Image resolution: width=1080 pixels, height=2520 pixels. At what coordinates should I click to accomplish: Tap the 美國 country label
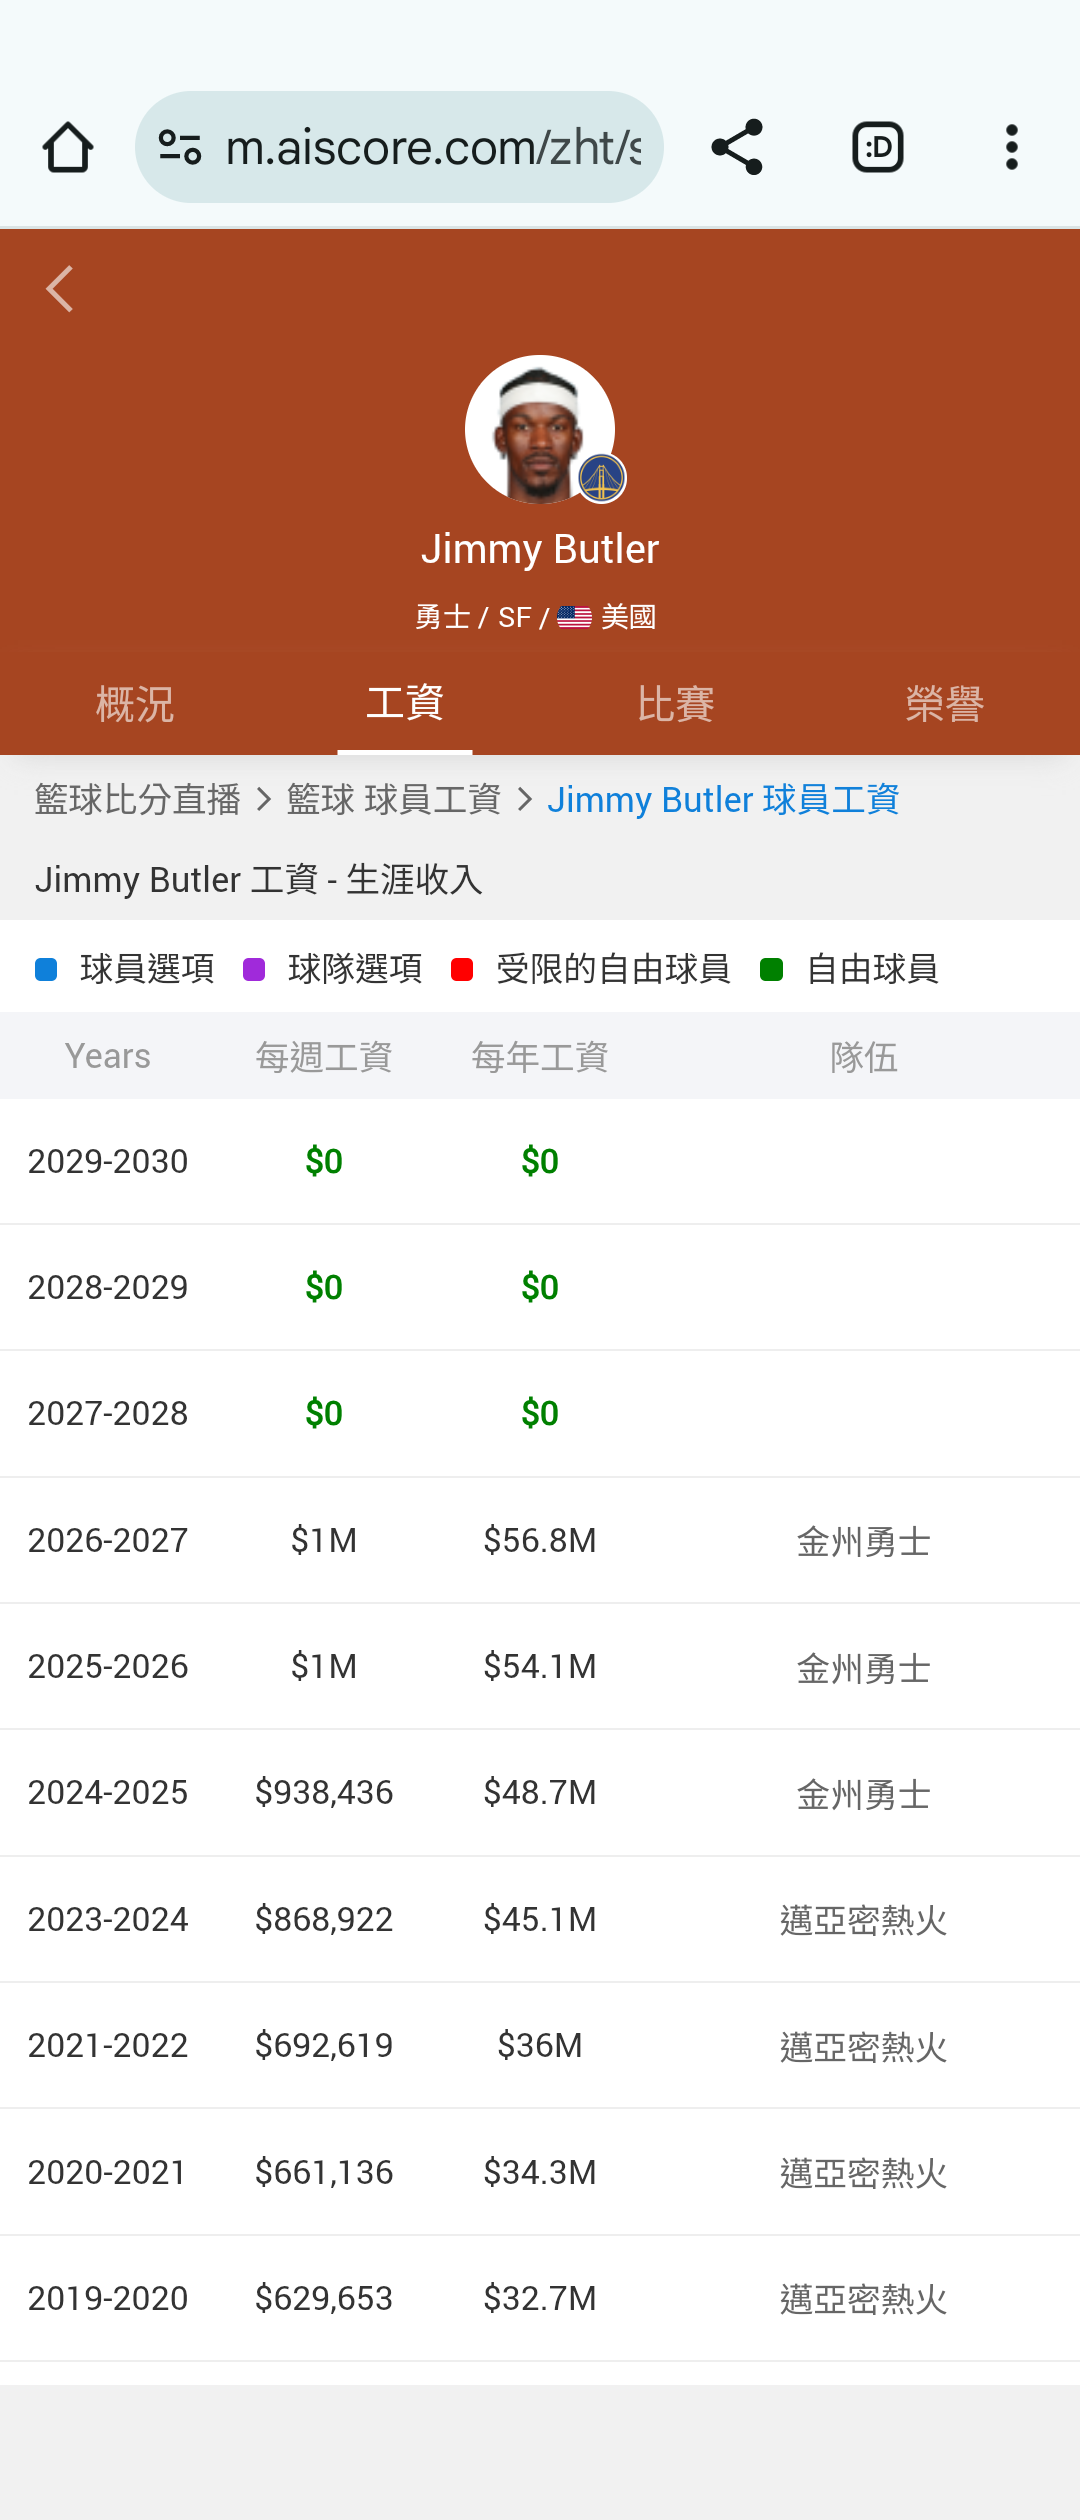[x=629, y=617]
